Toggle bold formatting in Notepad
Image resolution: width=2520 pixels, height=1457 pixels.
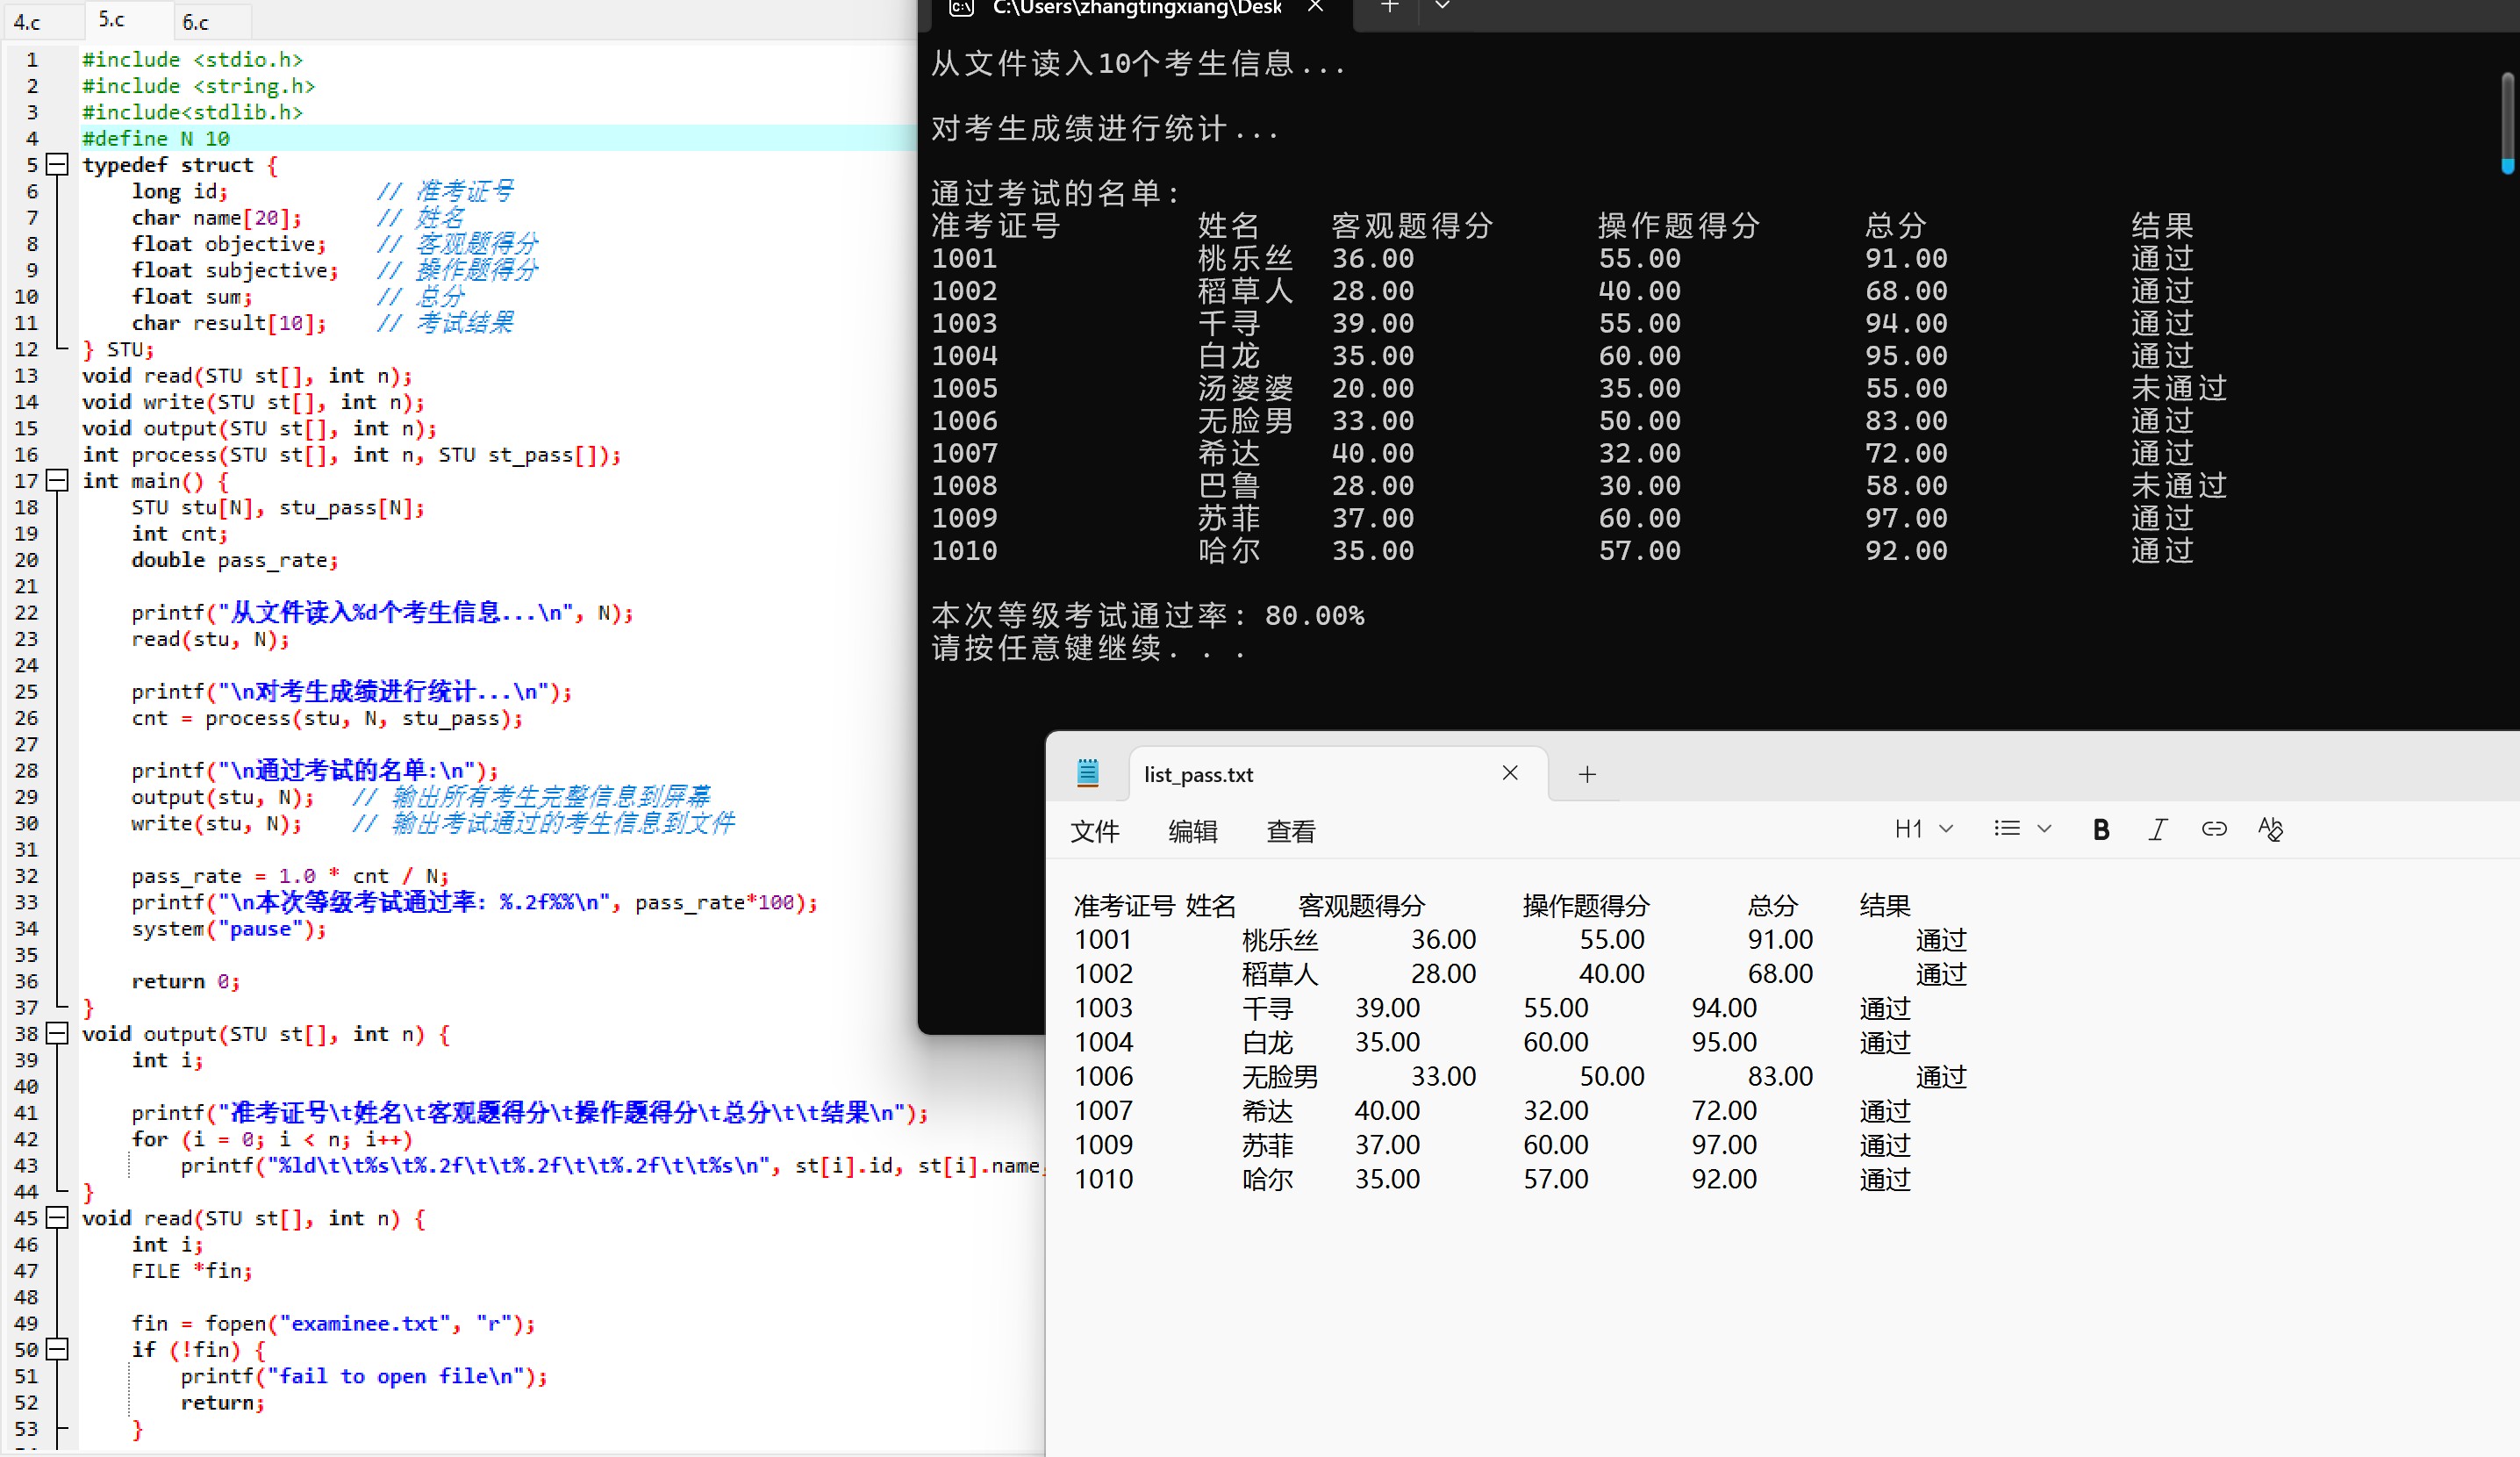2100,829
